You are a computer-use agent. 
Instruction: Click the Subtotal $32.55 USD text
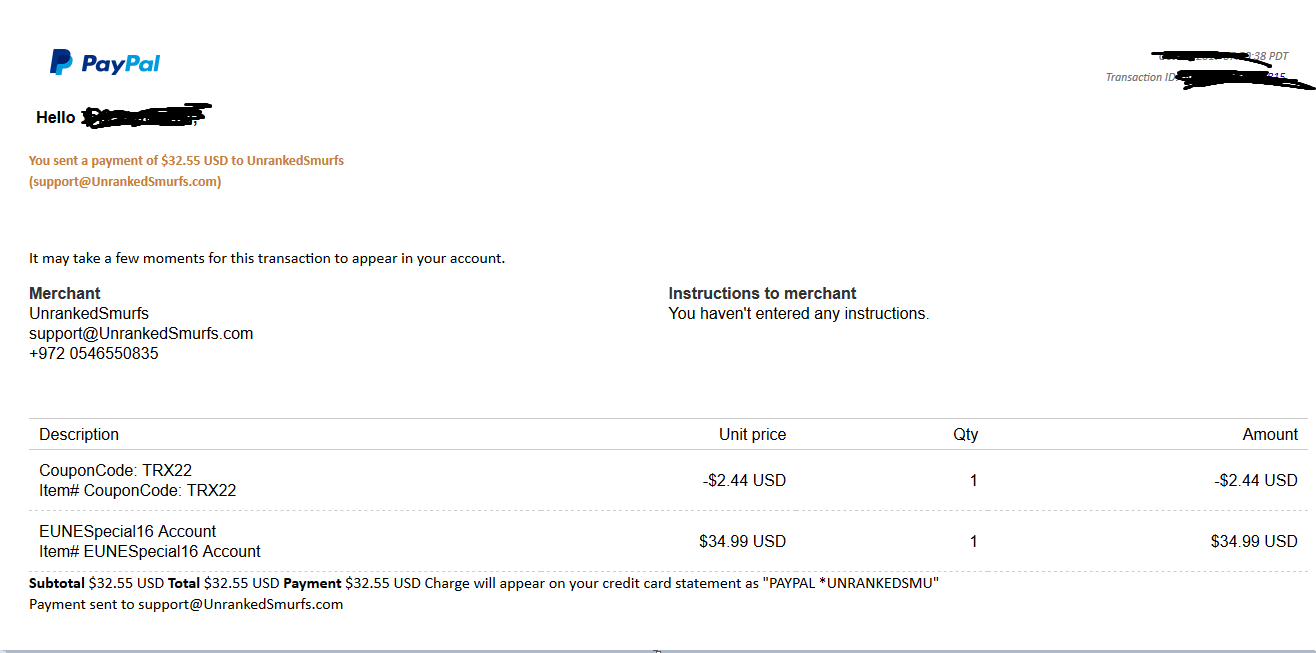point(97,583)
